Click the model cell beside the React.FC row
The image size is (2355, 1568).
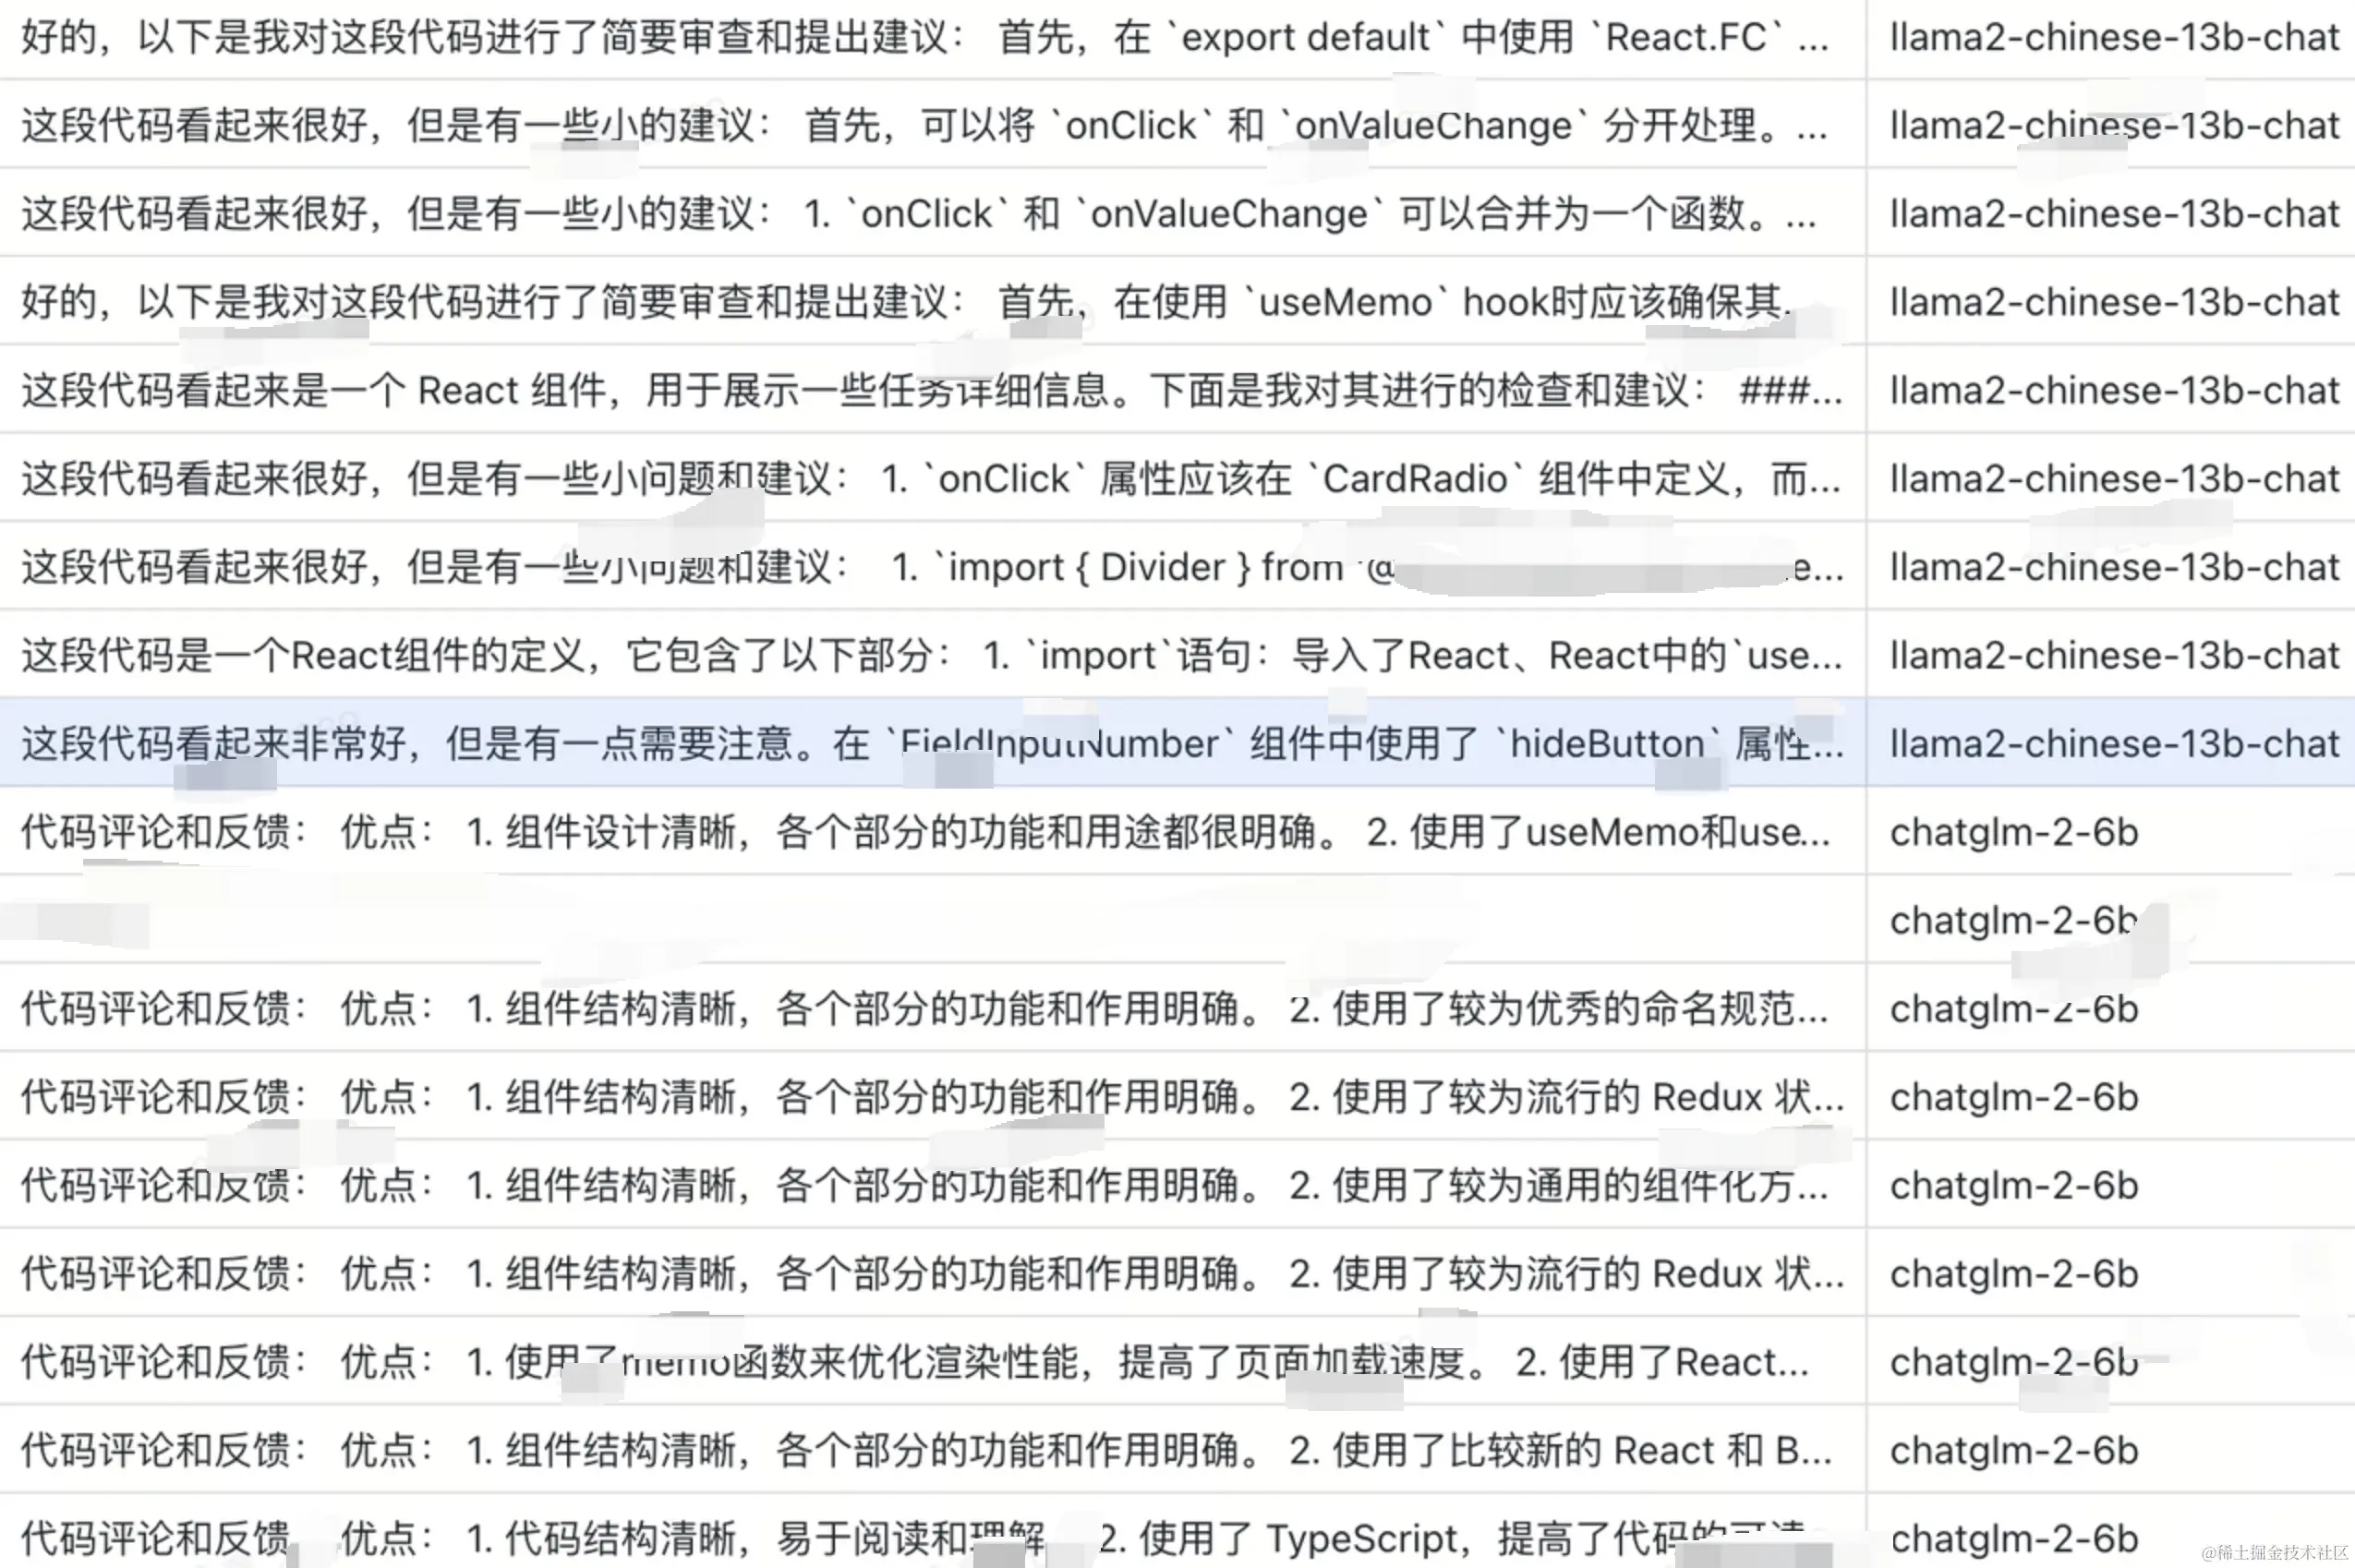[x=2113, y=38]
